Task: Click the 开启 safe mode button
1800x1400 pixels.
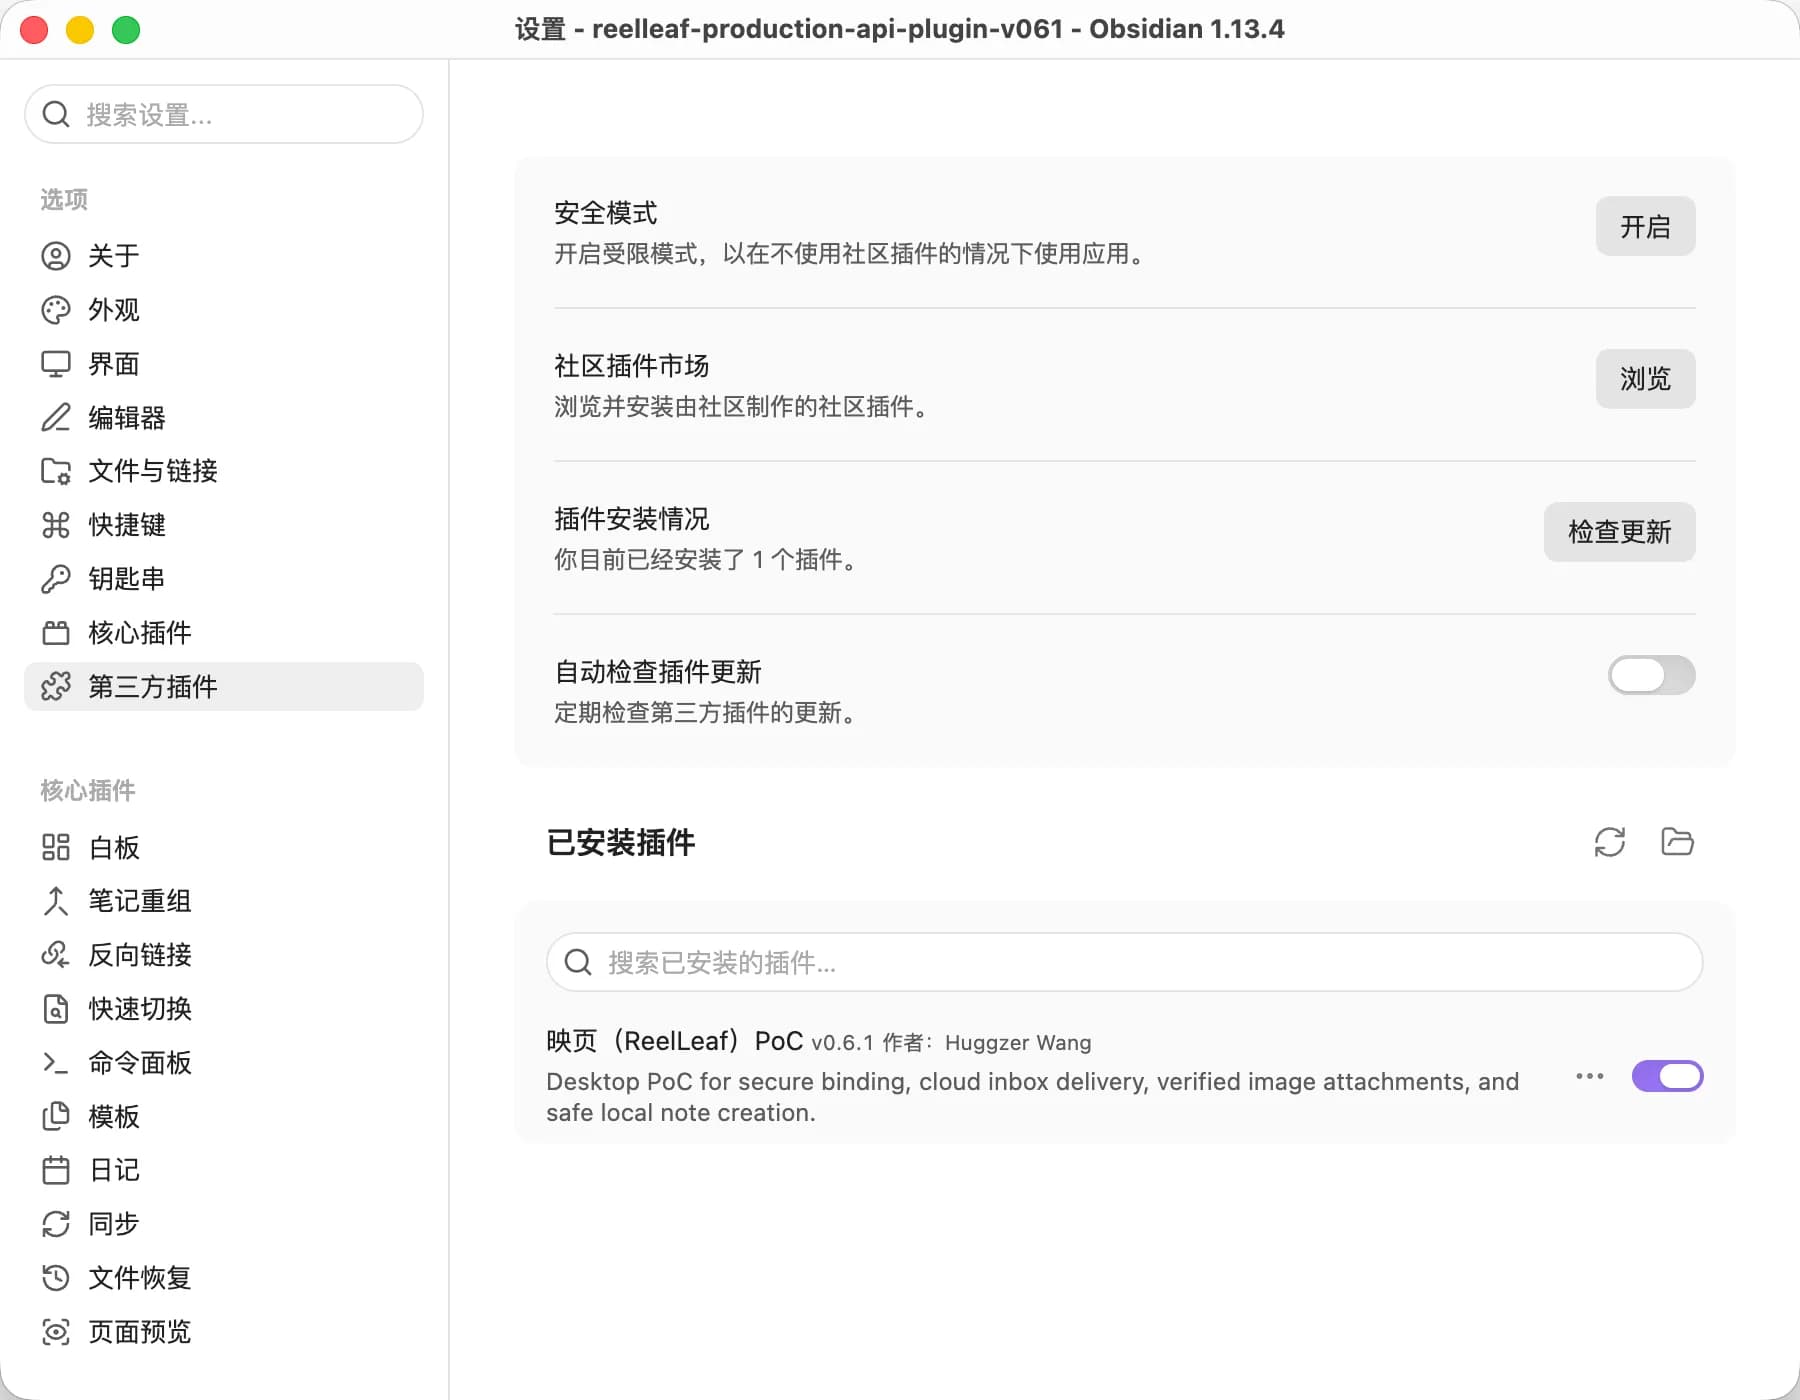Action: tap(1646, 226)
